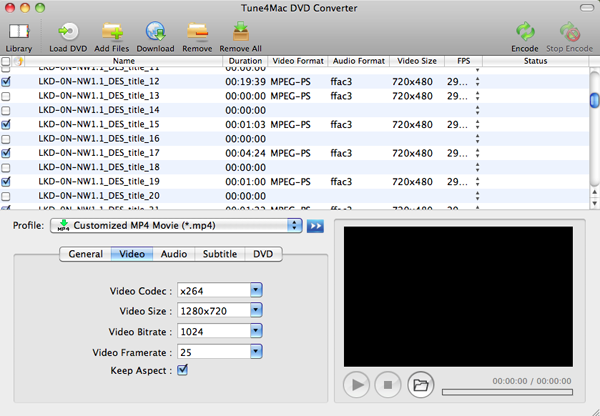Expand the Video Size dropdown
Viewport: 600px width, 416px height.
pos(256,310)
